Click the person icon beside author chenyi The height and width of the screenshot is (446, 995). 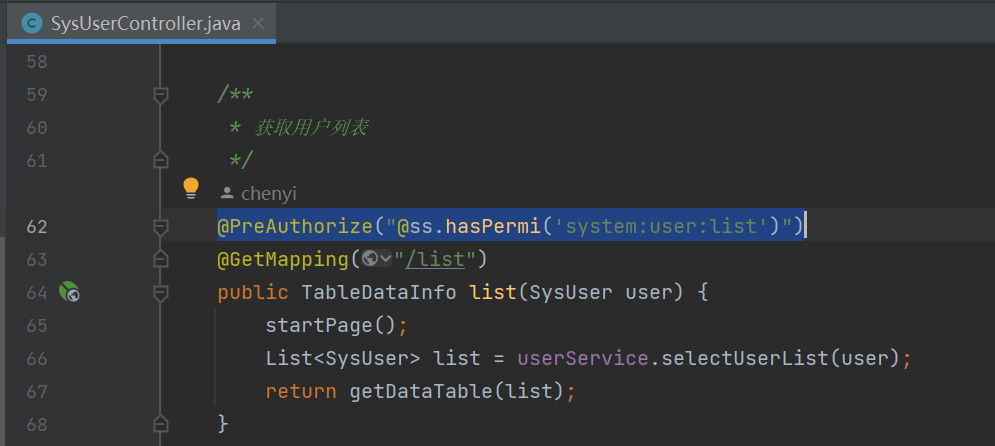click(227, 193)
